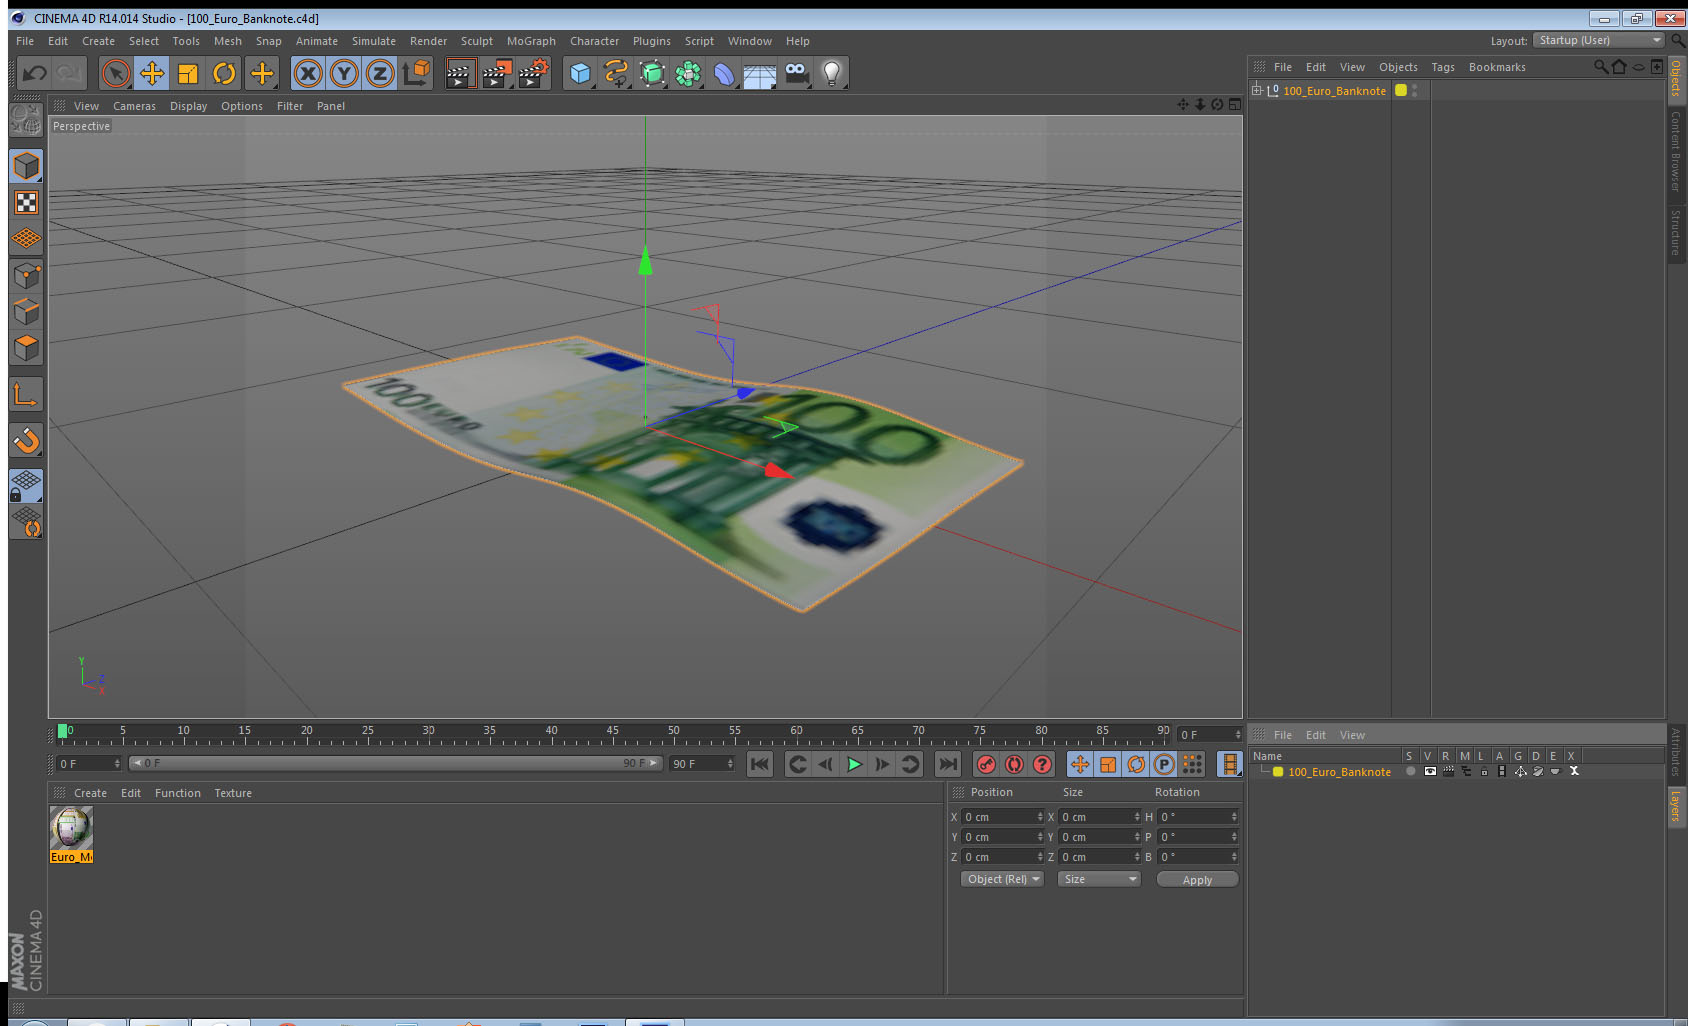Expand 100_Euro_Banknote in Object Manager
Viewport: 1688px width, 1026px height.
point(1257,90)
